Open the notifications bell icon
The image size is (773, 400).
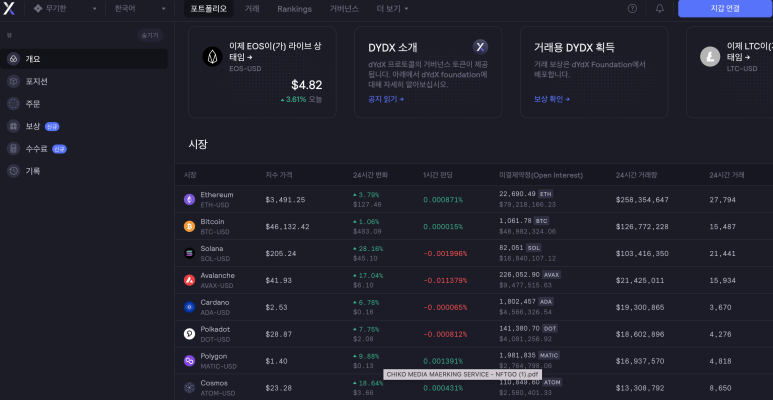click(x=660, y=8)
